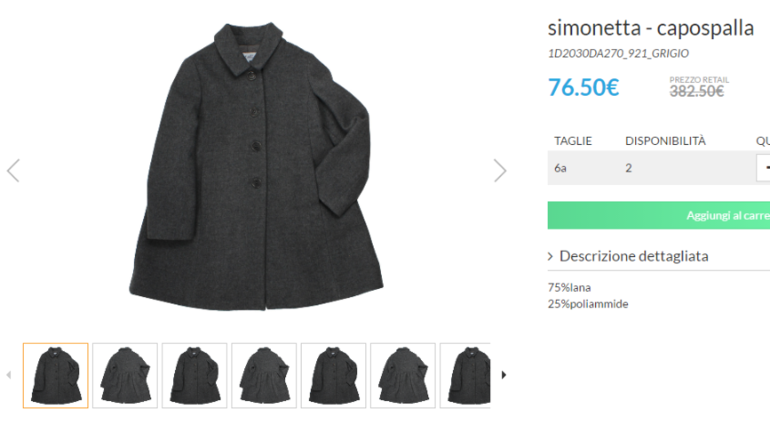Pick the sixth coat thumbnail

tap(403, 375)
